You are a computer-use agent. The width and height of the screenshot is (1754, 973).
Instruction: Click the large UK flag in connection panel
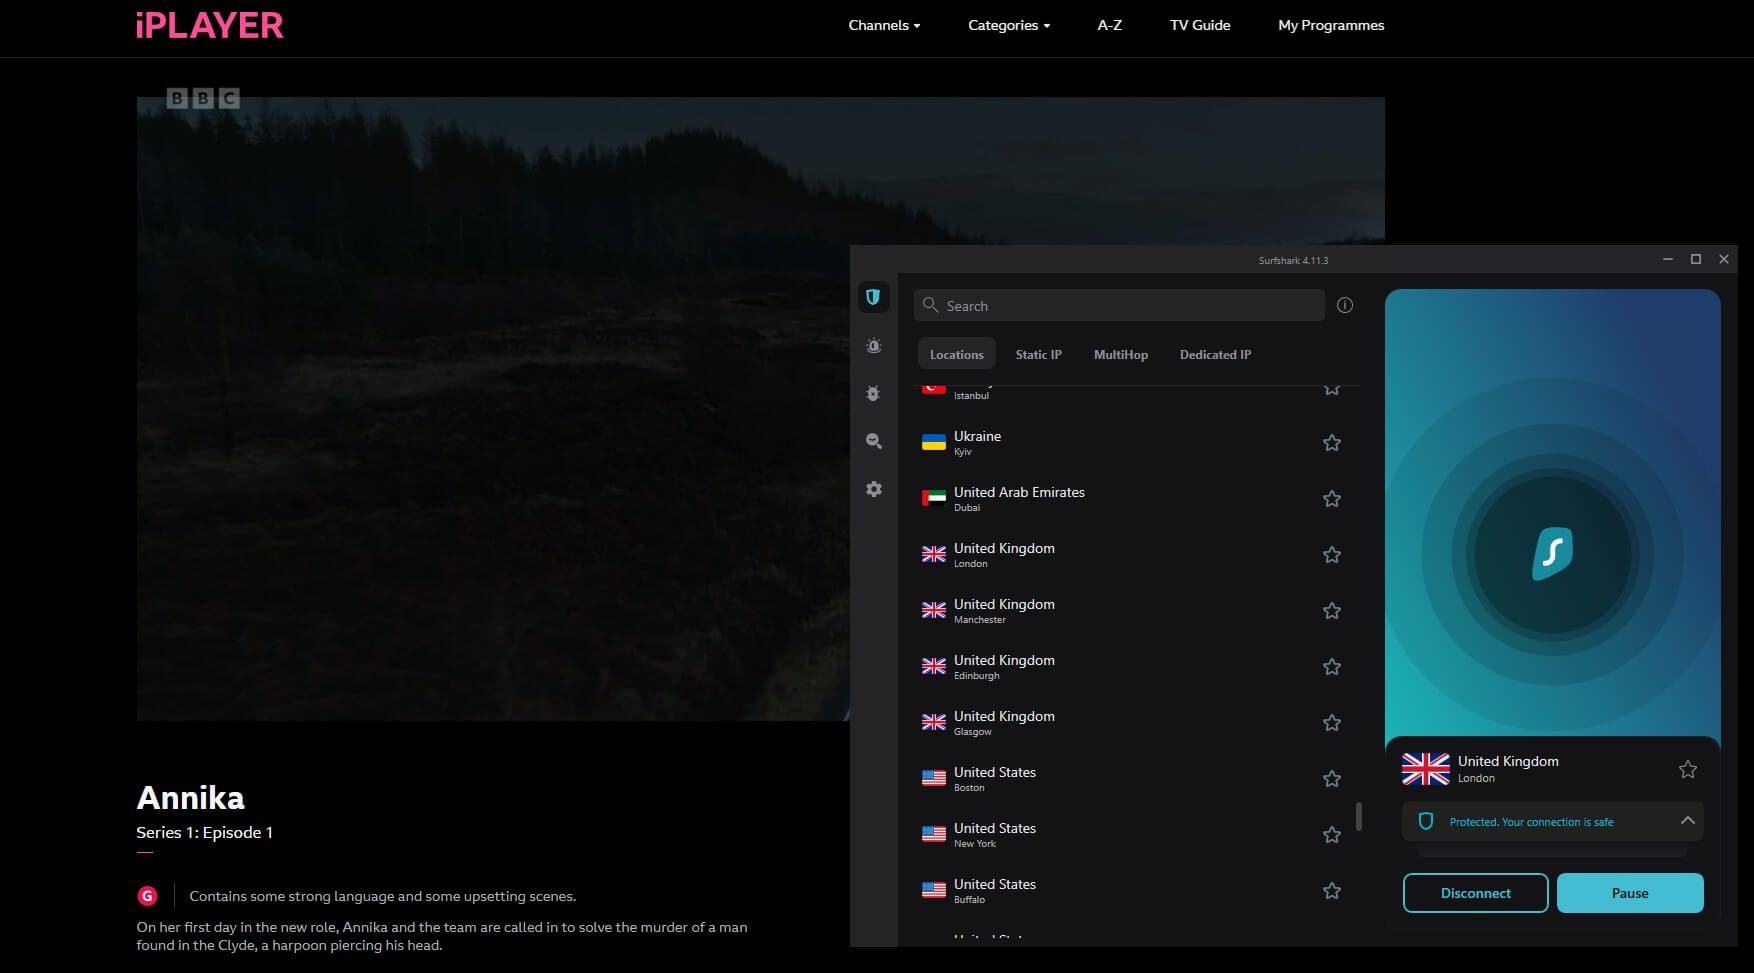(1426, 769)
